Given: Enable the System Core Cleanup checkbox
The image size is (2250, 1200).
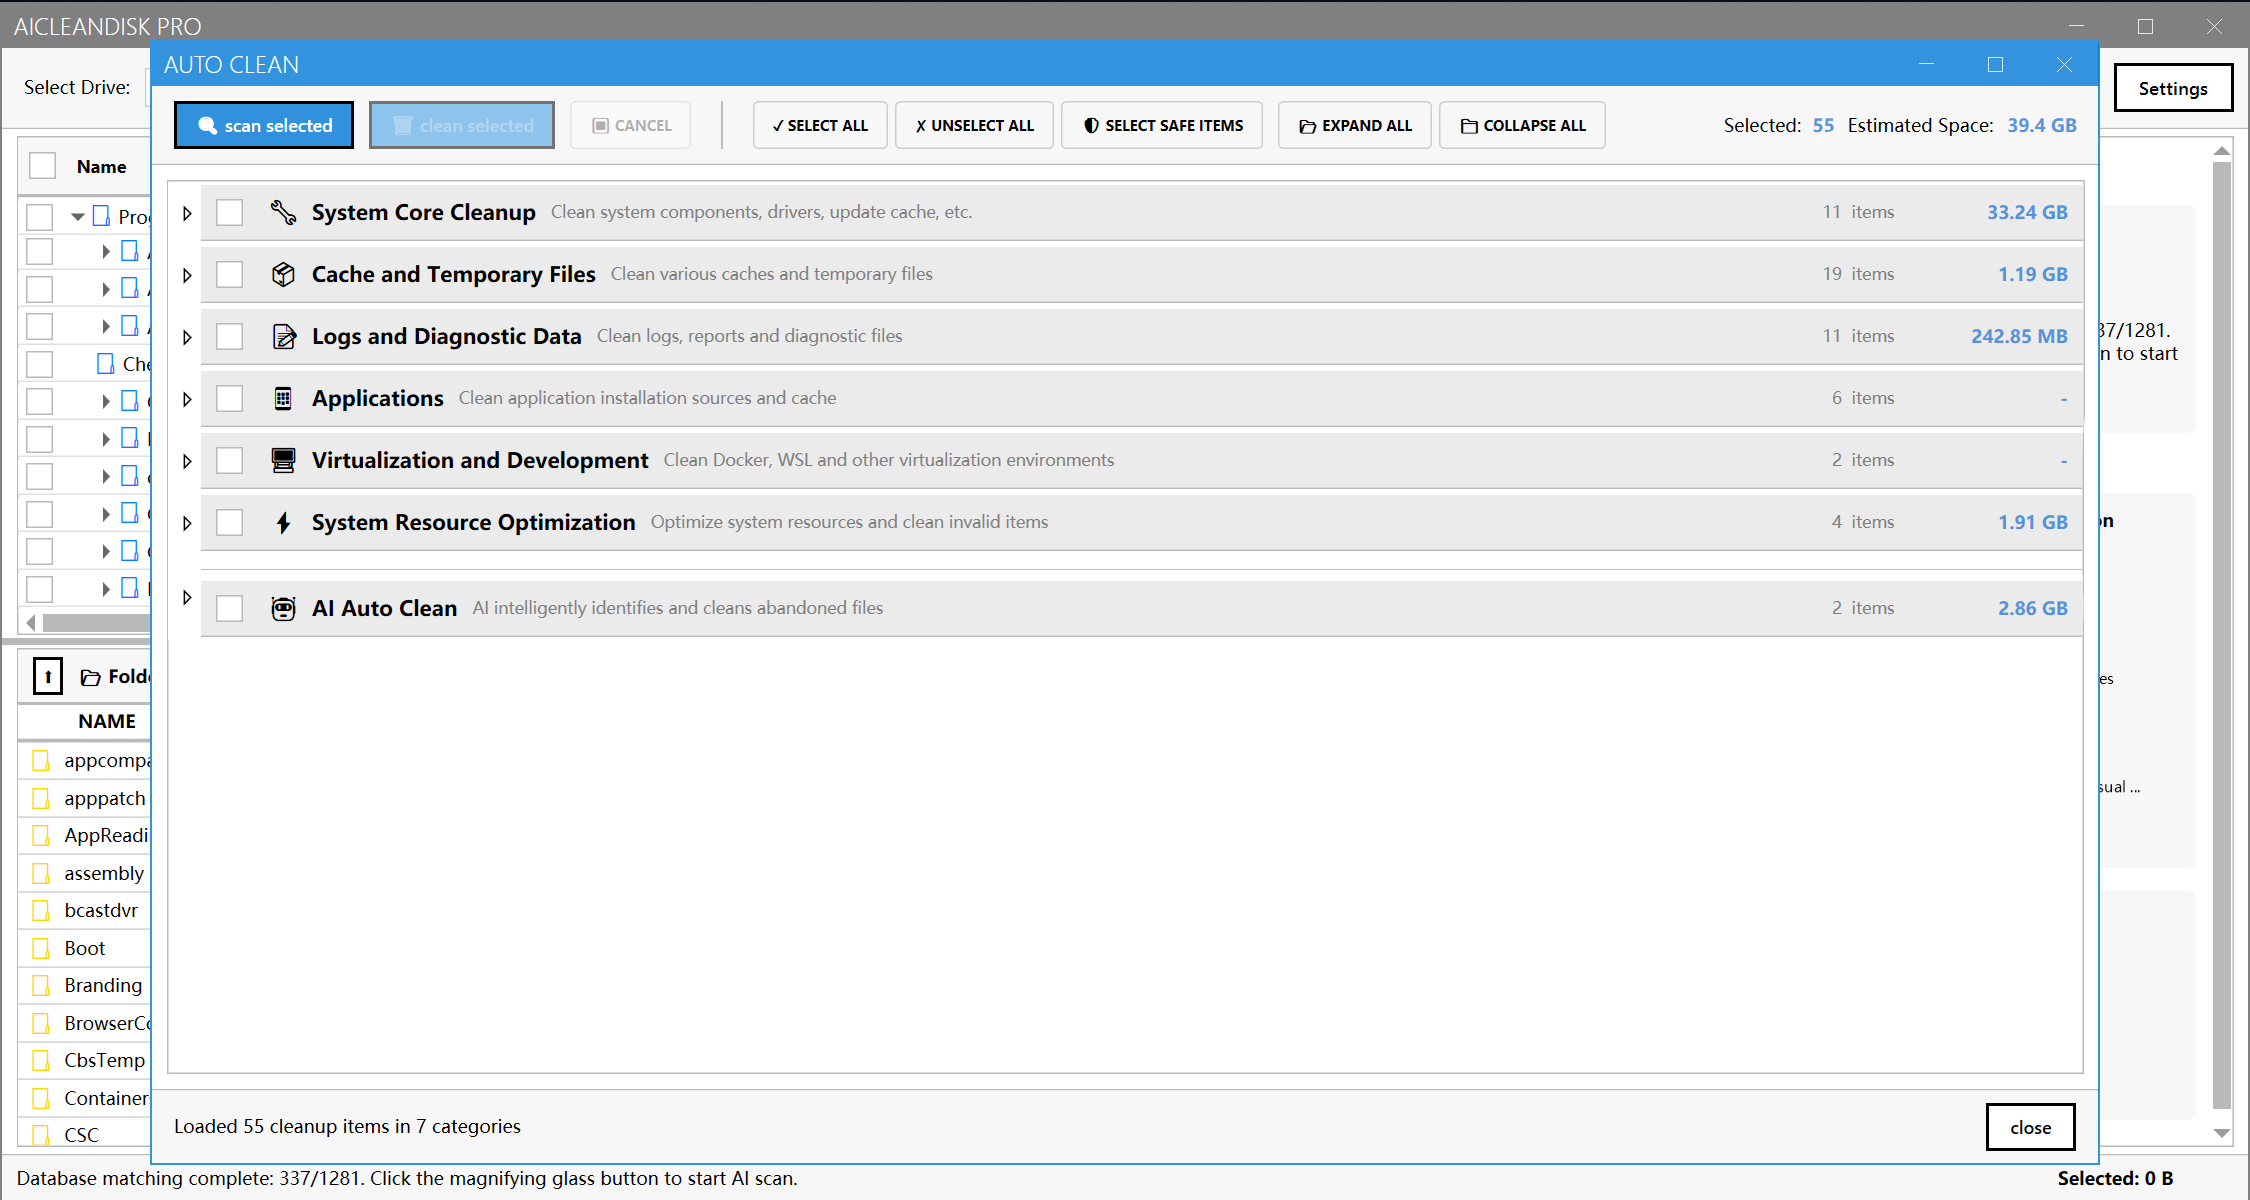Looking at the screenshot, I should (230, 212).
